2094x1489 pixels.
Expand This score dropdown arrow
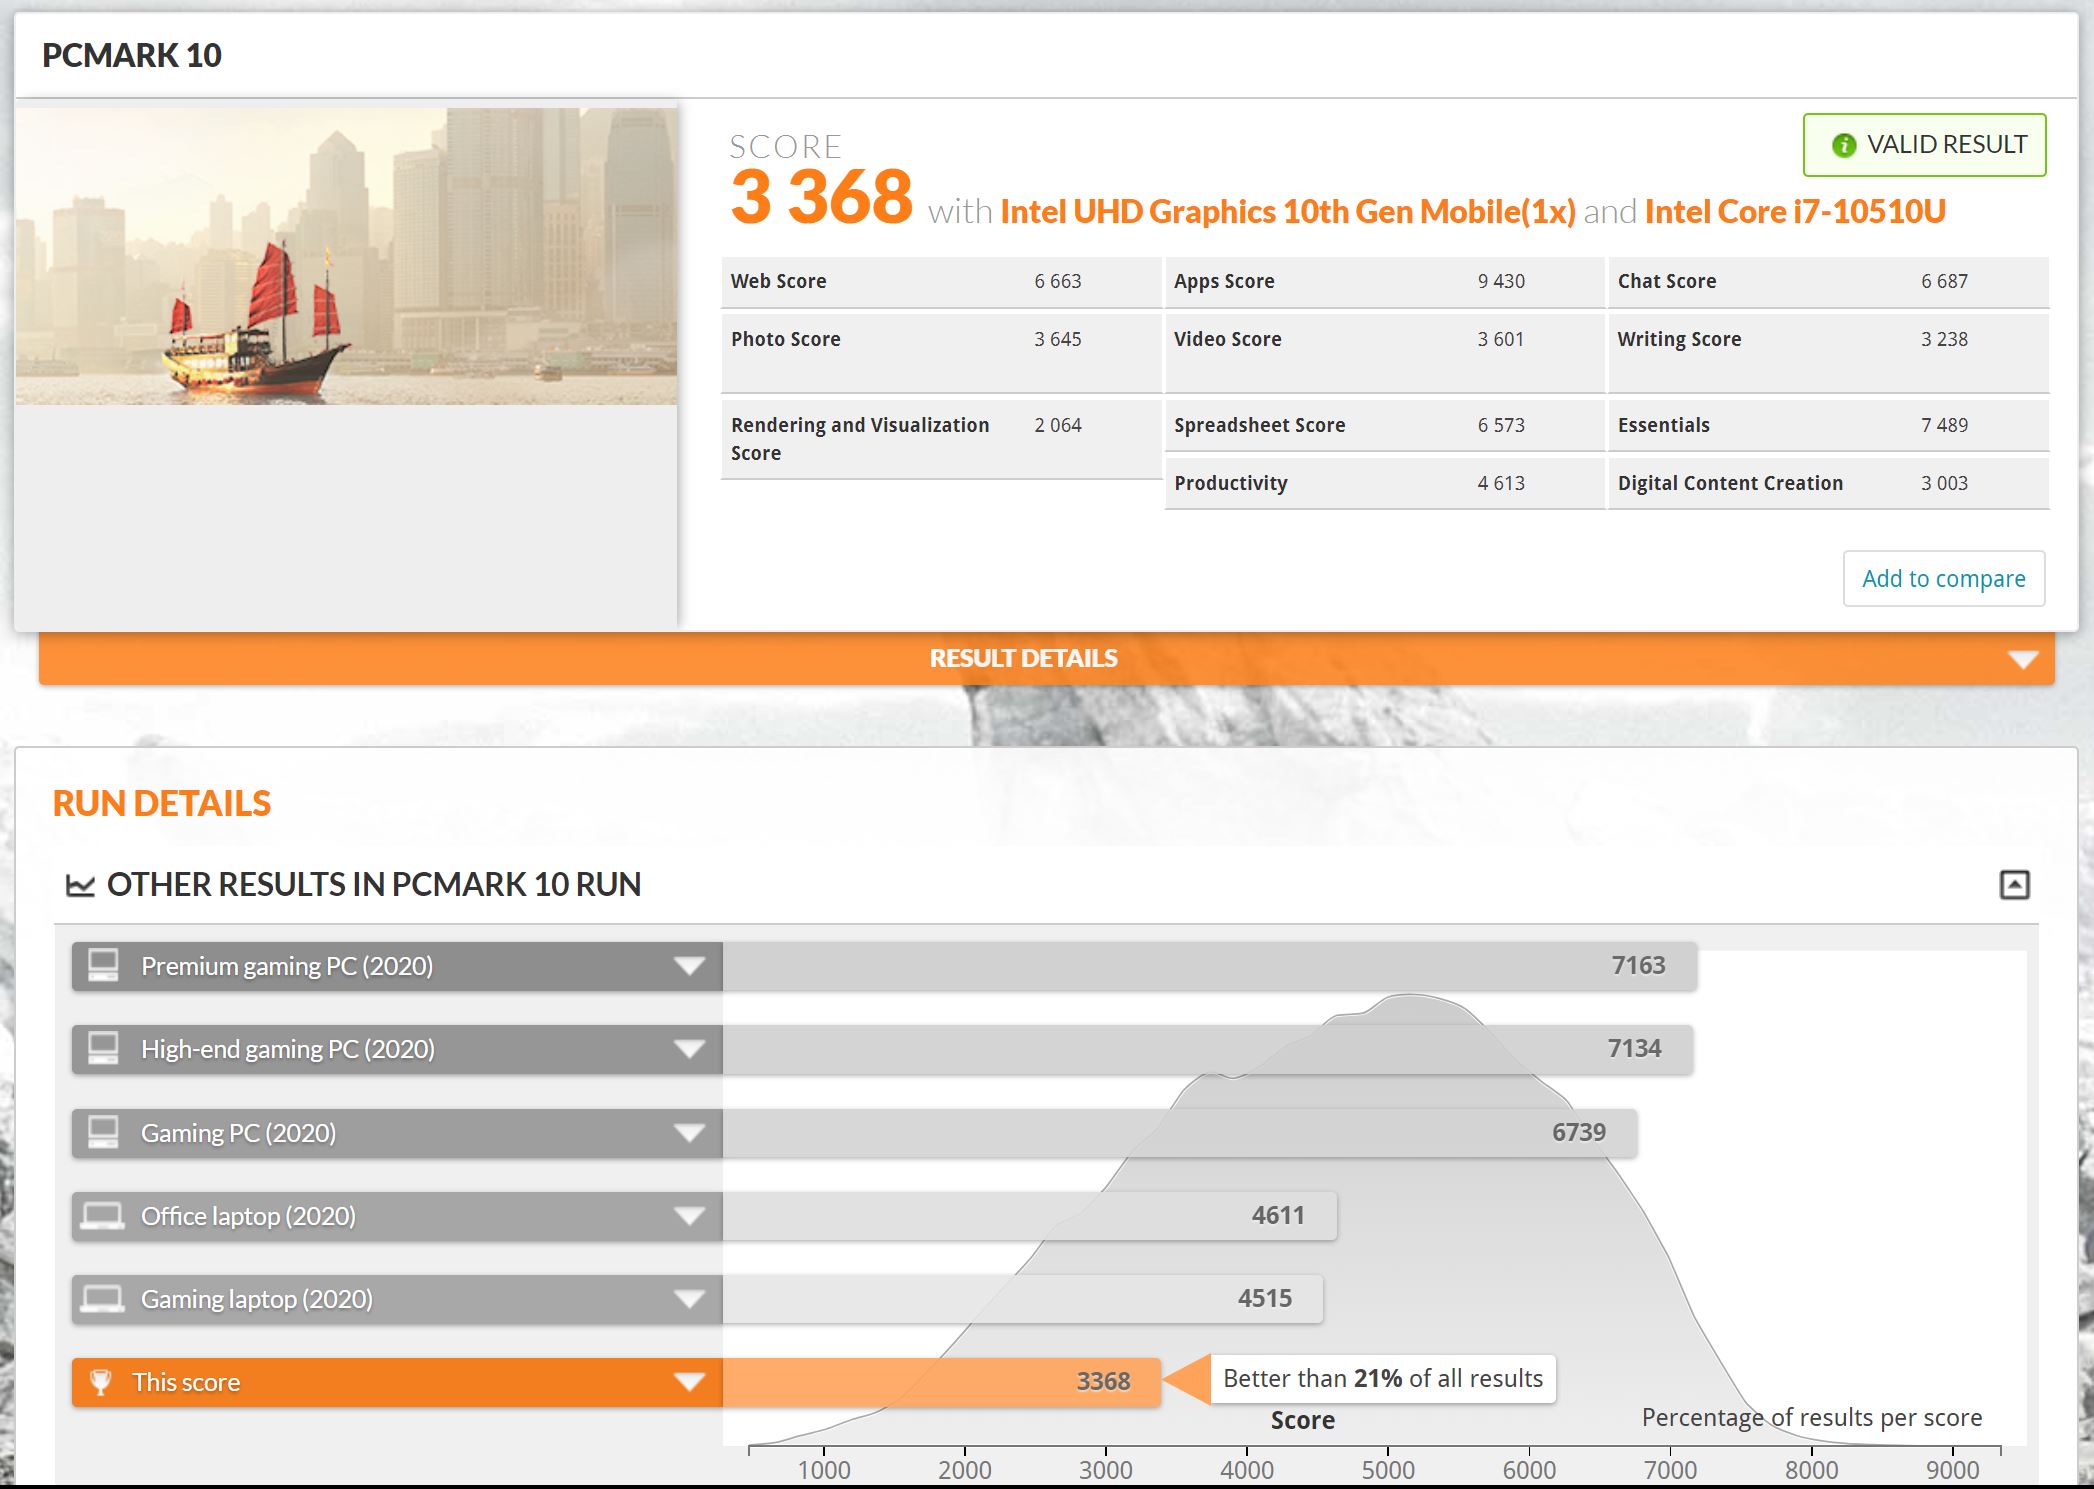click(x=688, y=1382)
